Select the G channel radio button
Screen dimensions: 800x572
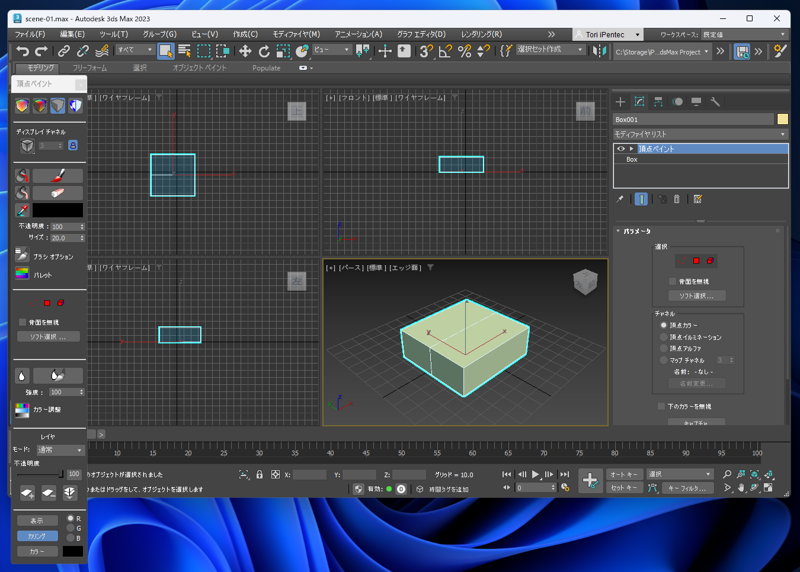(70, 528)
